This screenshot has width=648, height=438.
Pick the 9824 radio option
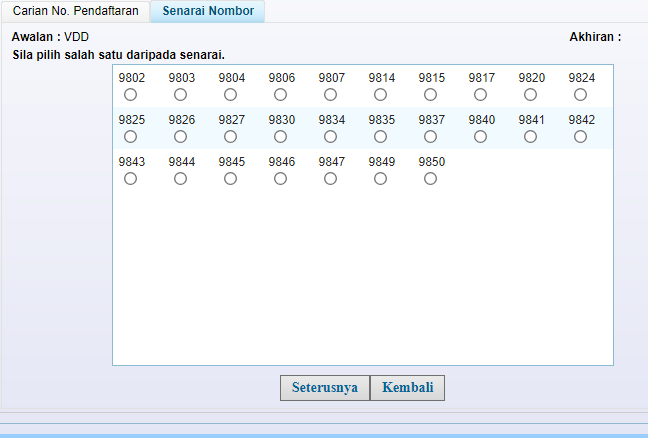pyautogui.click(x=580, y=95)
